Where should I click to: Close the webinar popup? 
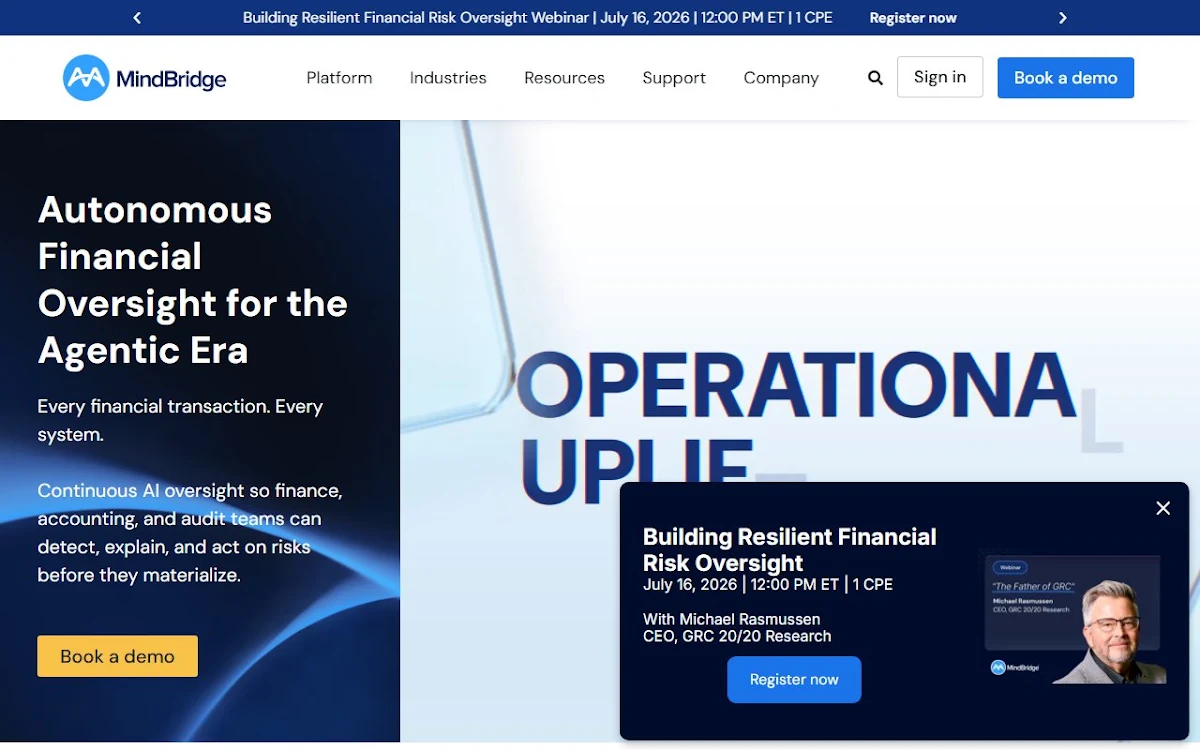pyautogui.click(x=1163, y=508)
